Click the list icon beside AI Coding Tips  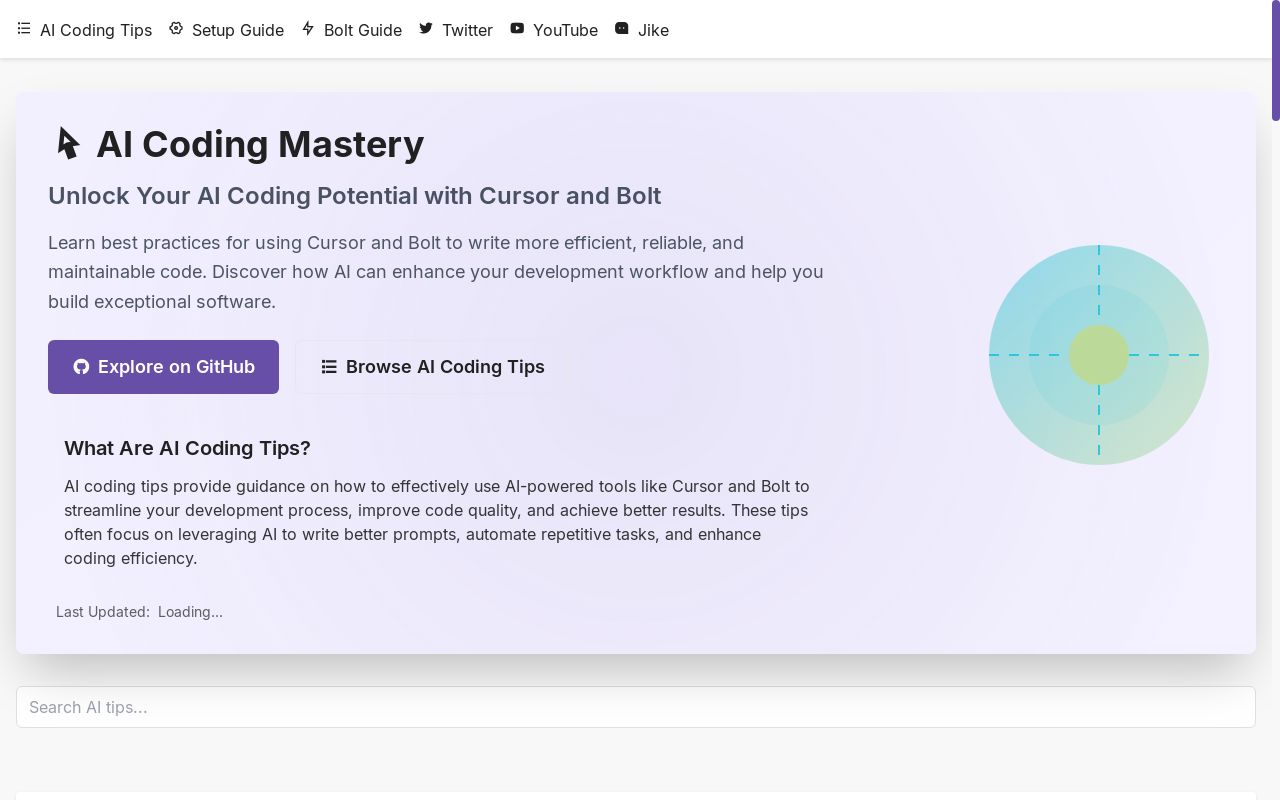tap(24, 29)
